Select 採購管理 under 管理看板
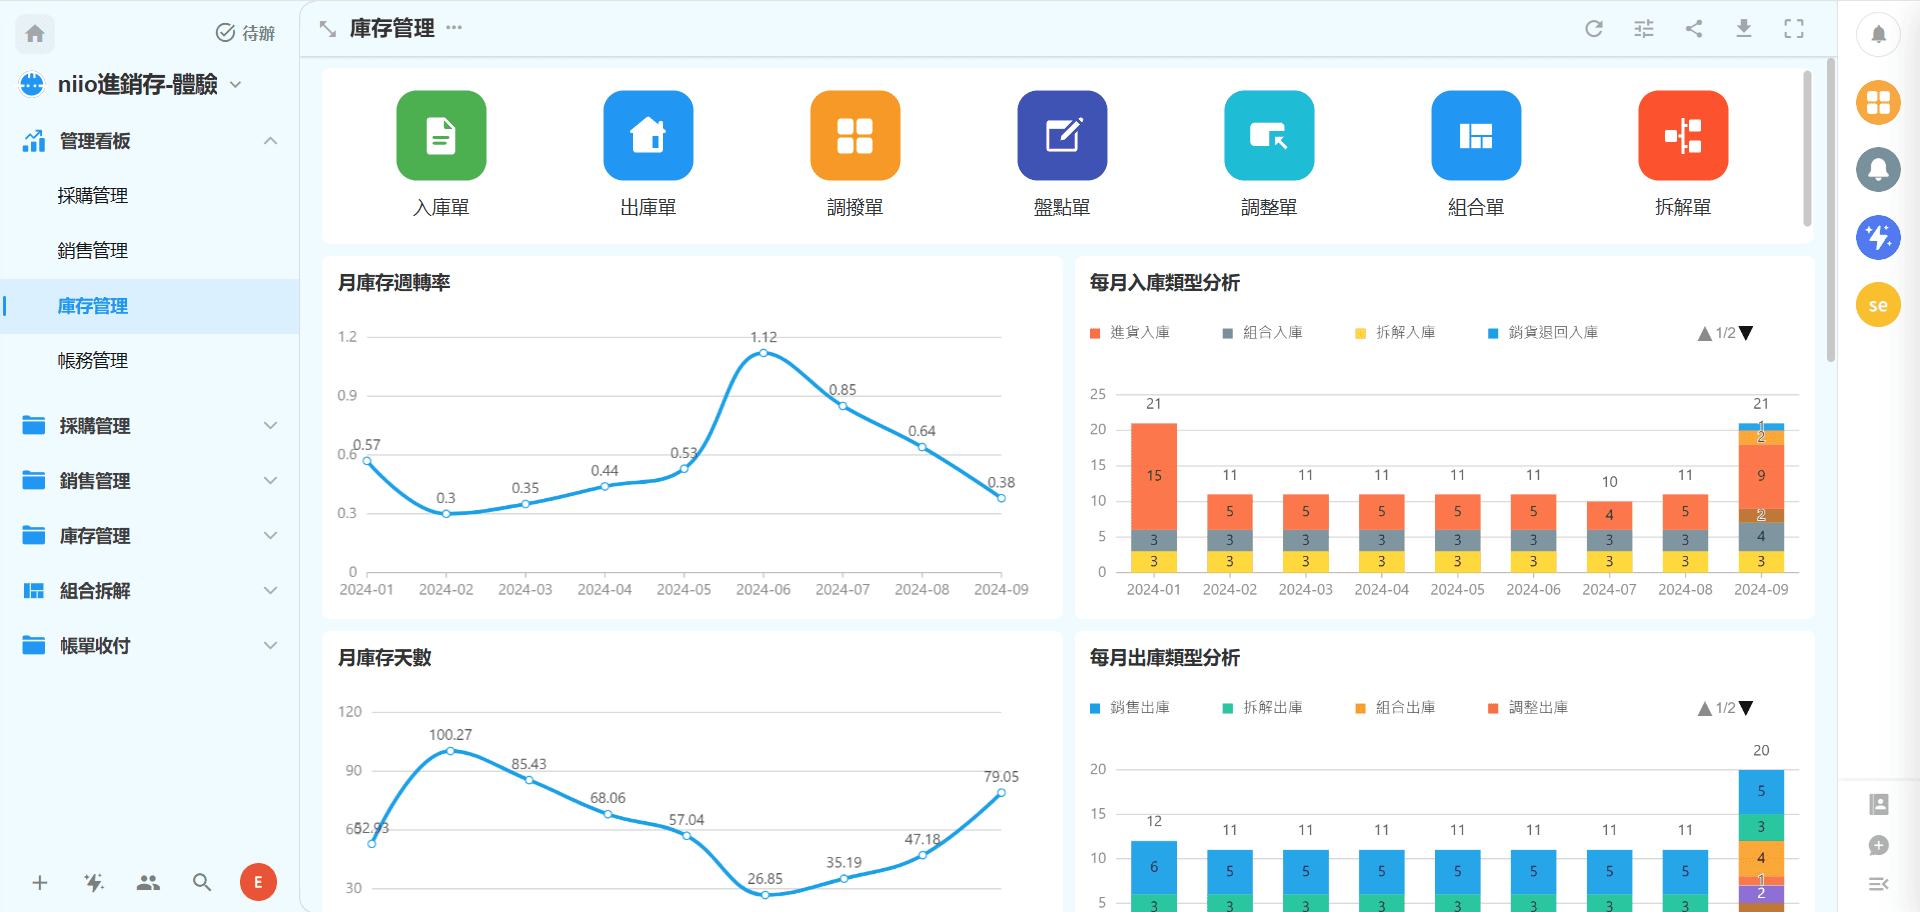 tap(93, 196)
